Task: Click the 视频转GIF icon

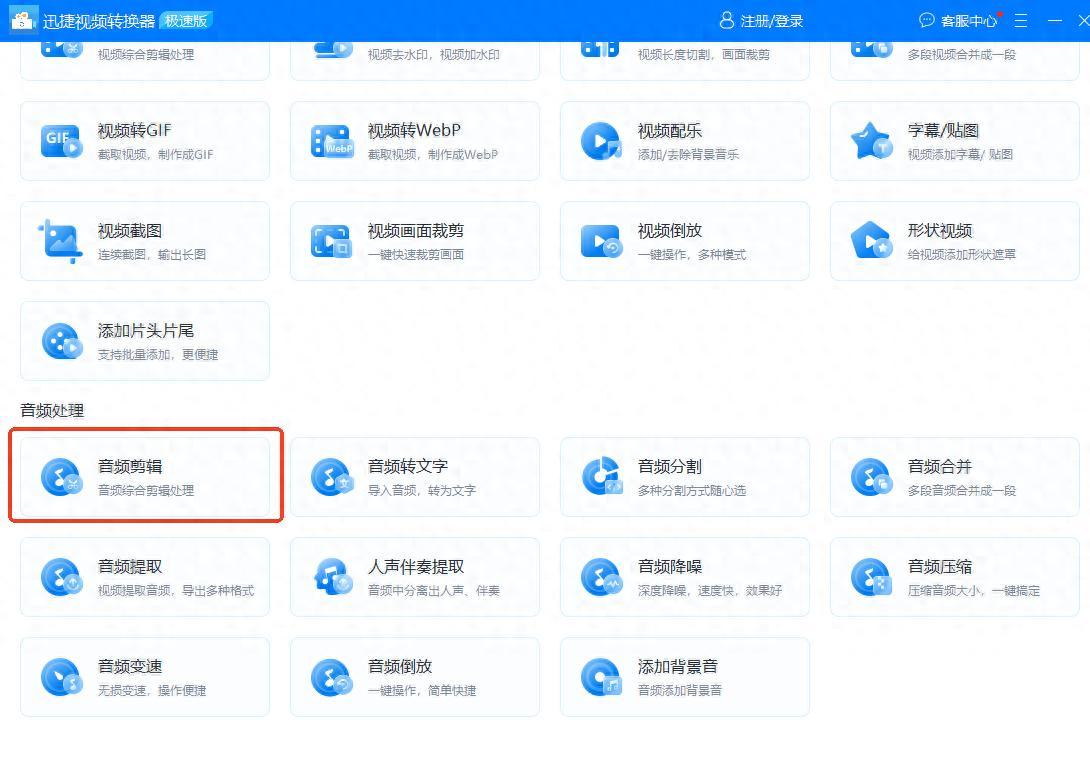Action: click(60, 141)
